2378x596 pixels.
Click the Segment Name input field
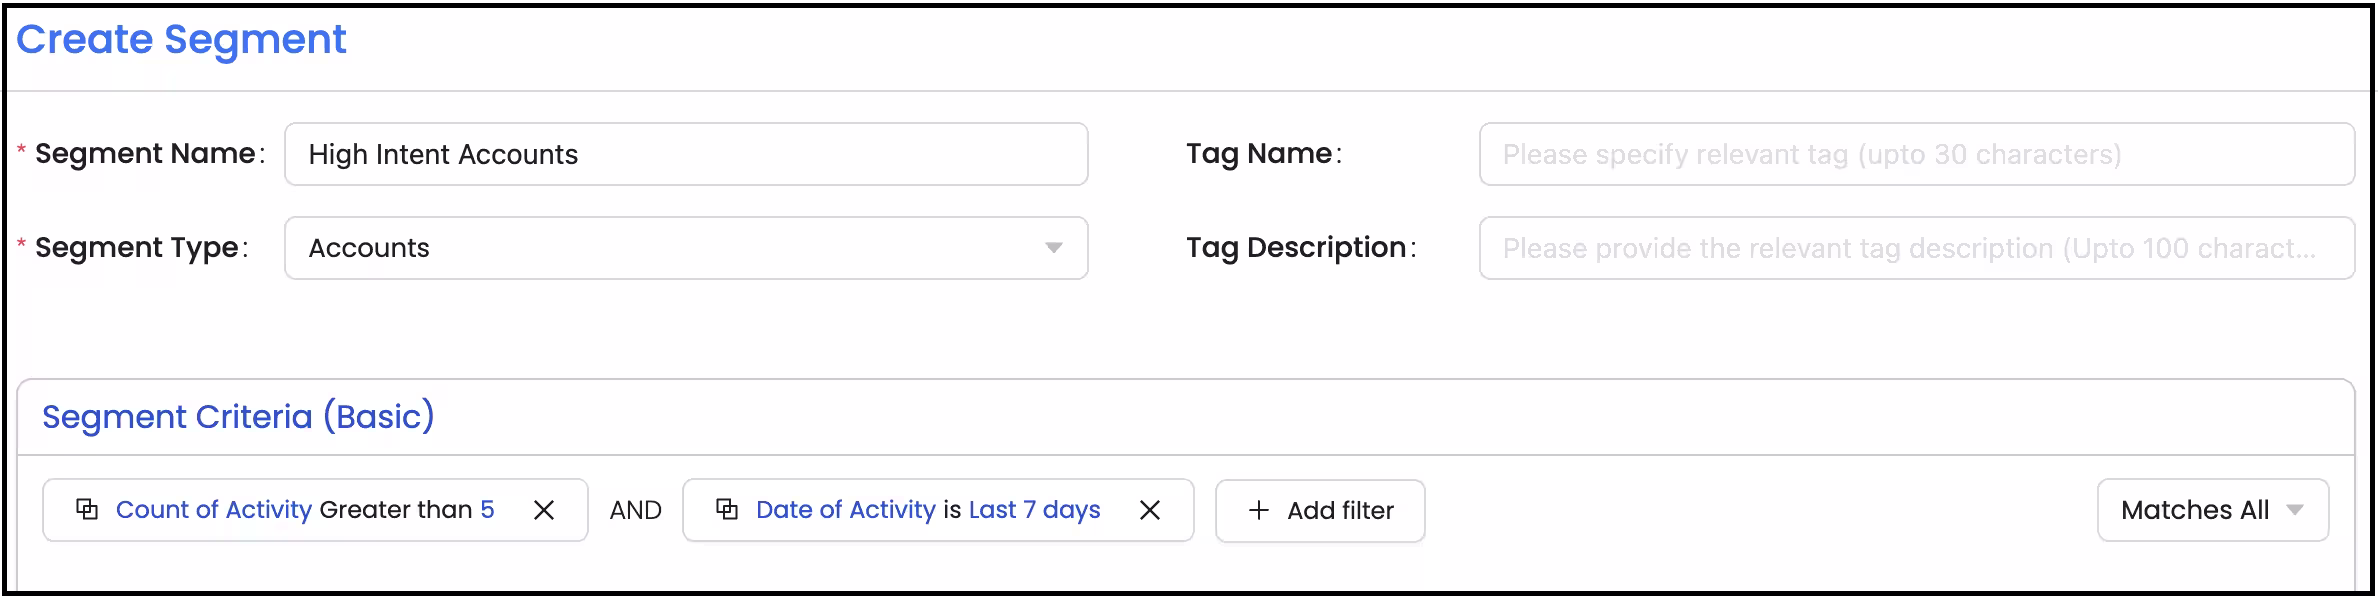(x=686, y=154)
